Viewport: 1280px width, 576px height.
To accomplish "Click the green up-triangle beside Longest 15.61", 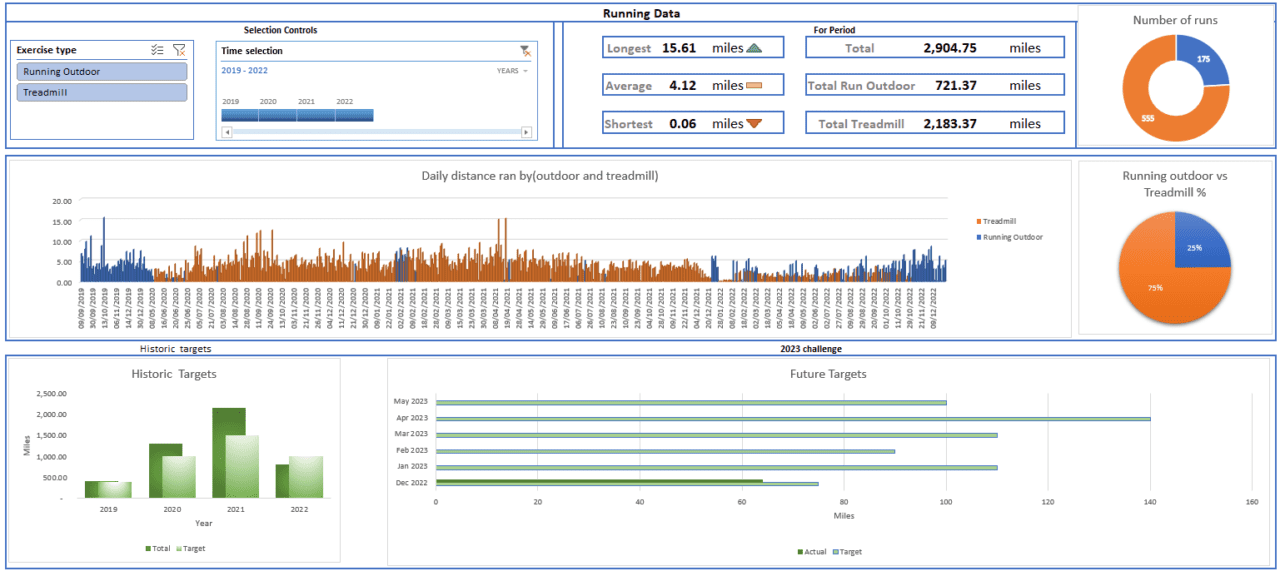I will click(755, 47).
